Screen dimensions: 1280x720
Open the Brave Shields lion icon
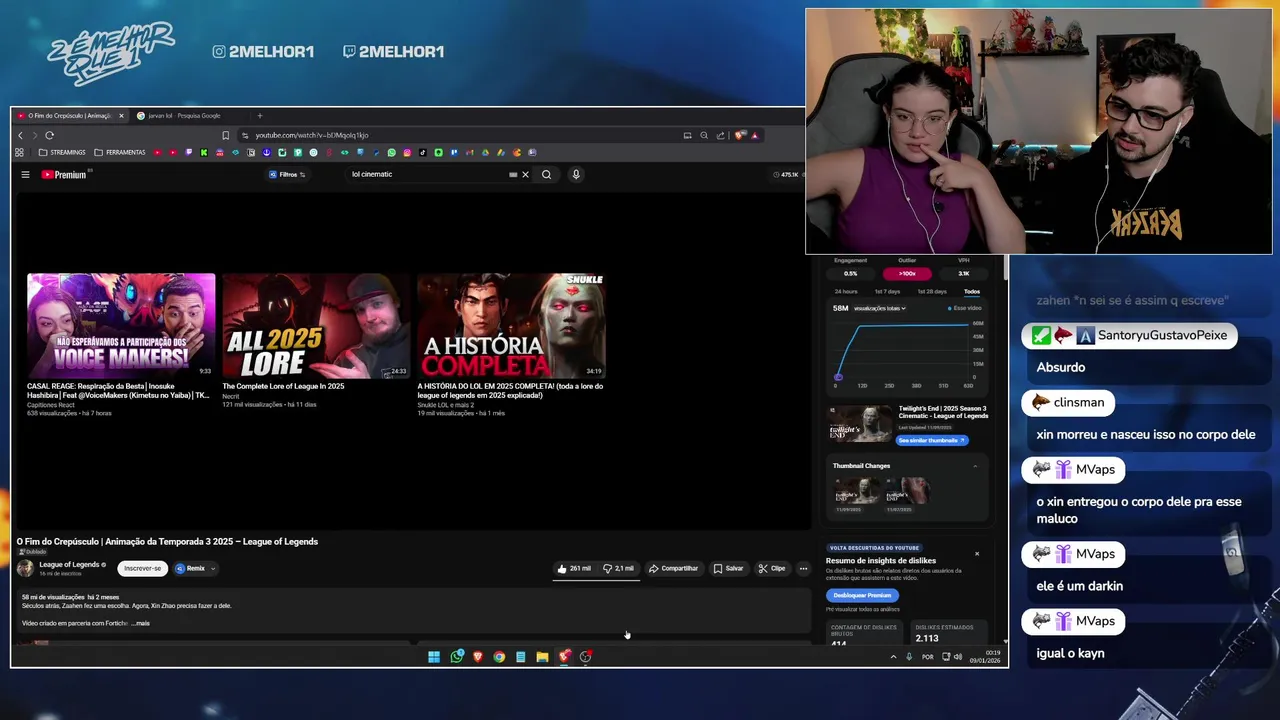tap(739, 135)
